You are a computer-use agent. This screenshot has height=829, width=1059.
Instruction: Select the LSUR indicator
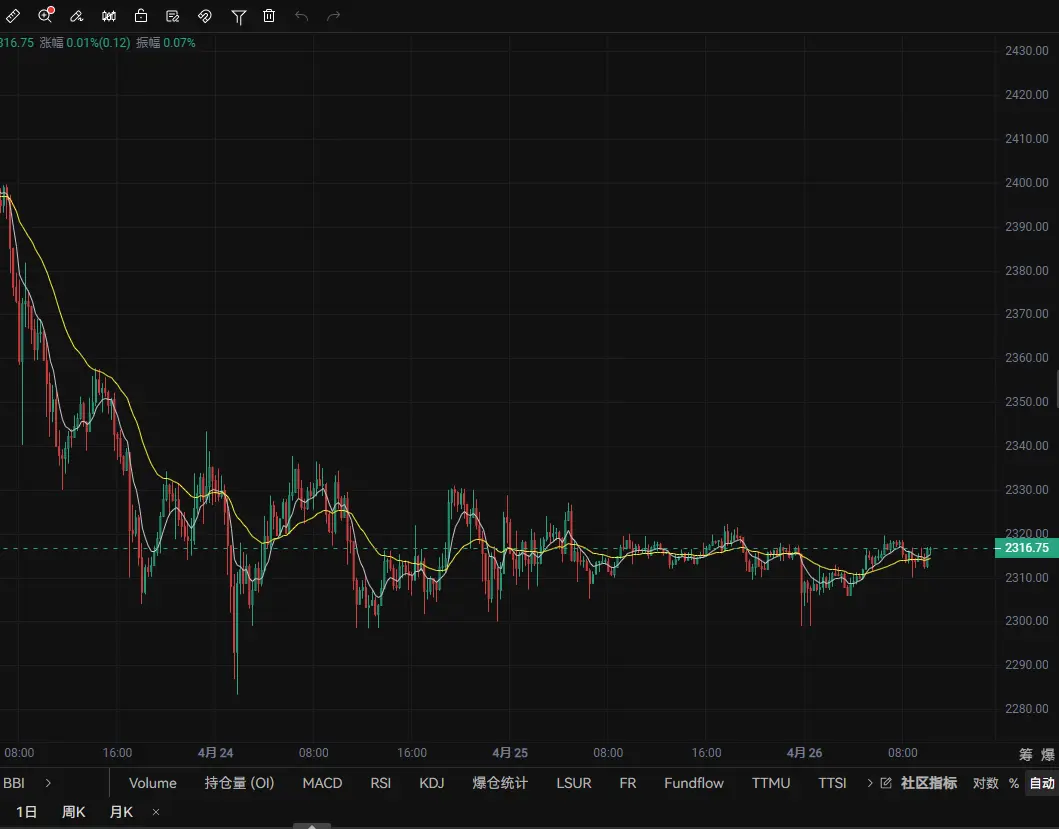pyautogui.click(x=573, y=783)
